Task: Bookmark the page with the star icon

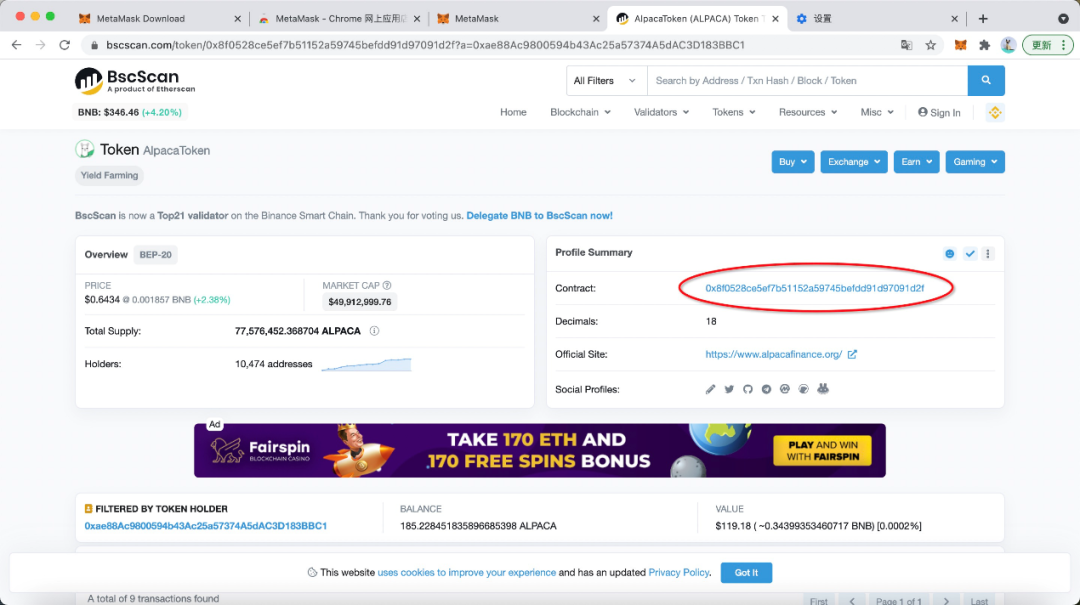Action: 931,45
